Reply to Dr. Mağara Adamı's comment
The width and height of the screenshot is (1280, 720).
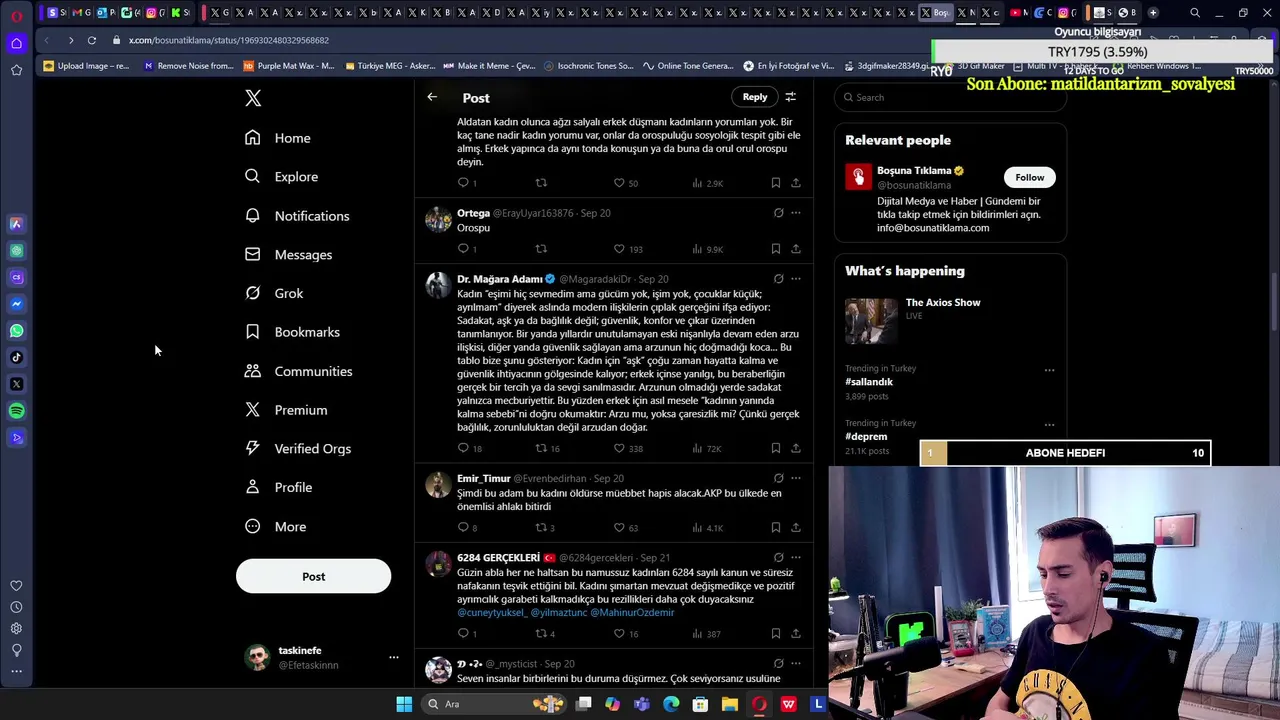(x=463, y=448)
